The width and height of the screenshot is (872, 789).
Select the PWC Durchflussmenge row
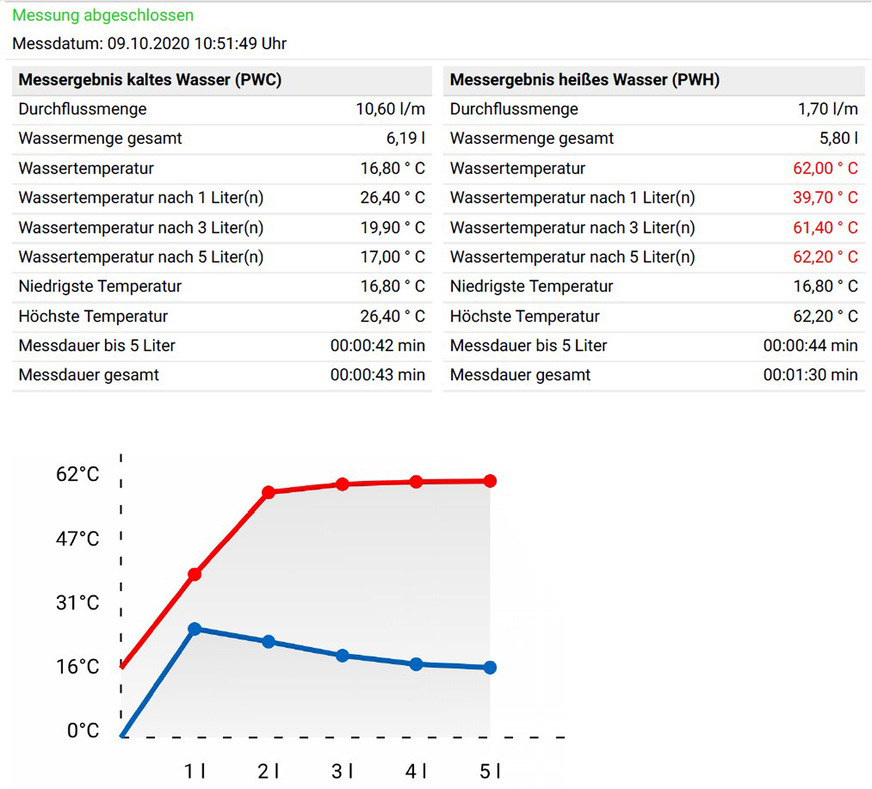click(x=220, y=109)
